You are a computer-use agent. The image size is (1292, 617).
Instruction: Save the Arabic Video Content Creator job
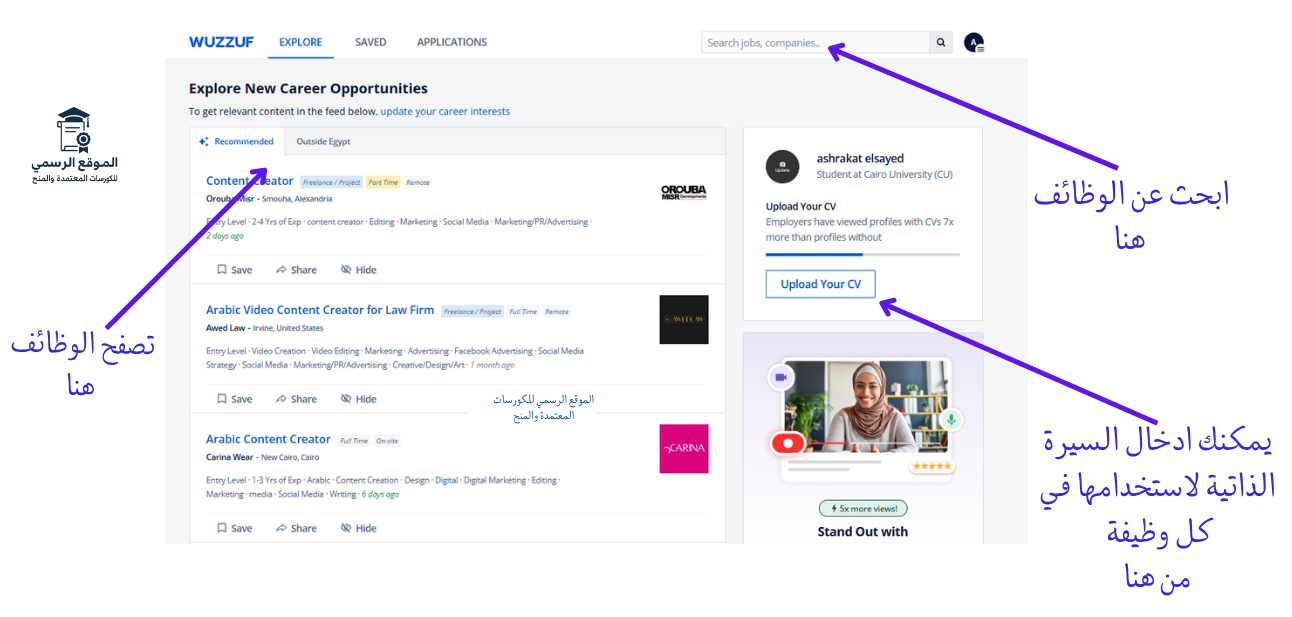[x=235, y=399]
